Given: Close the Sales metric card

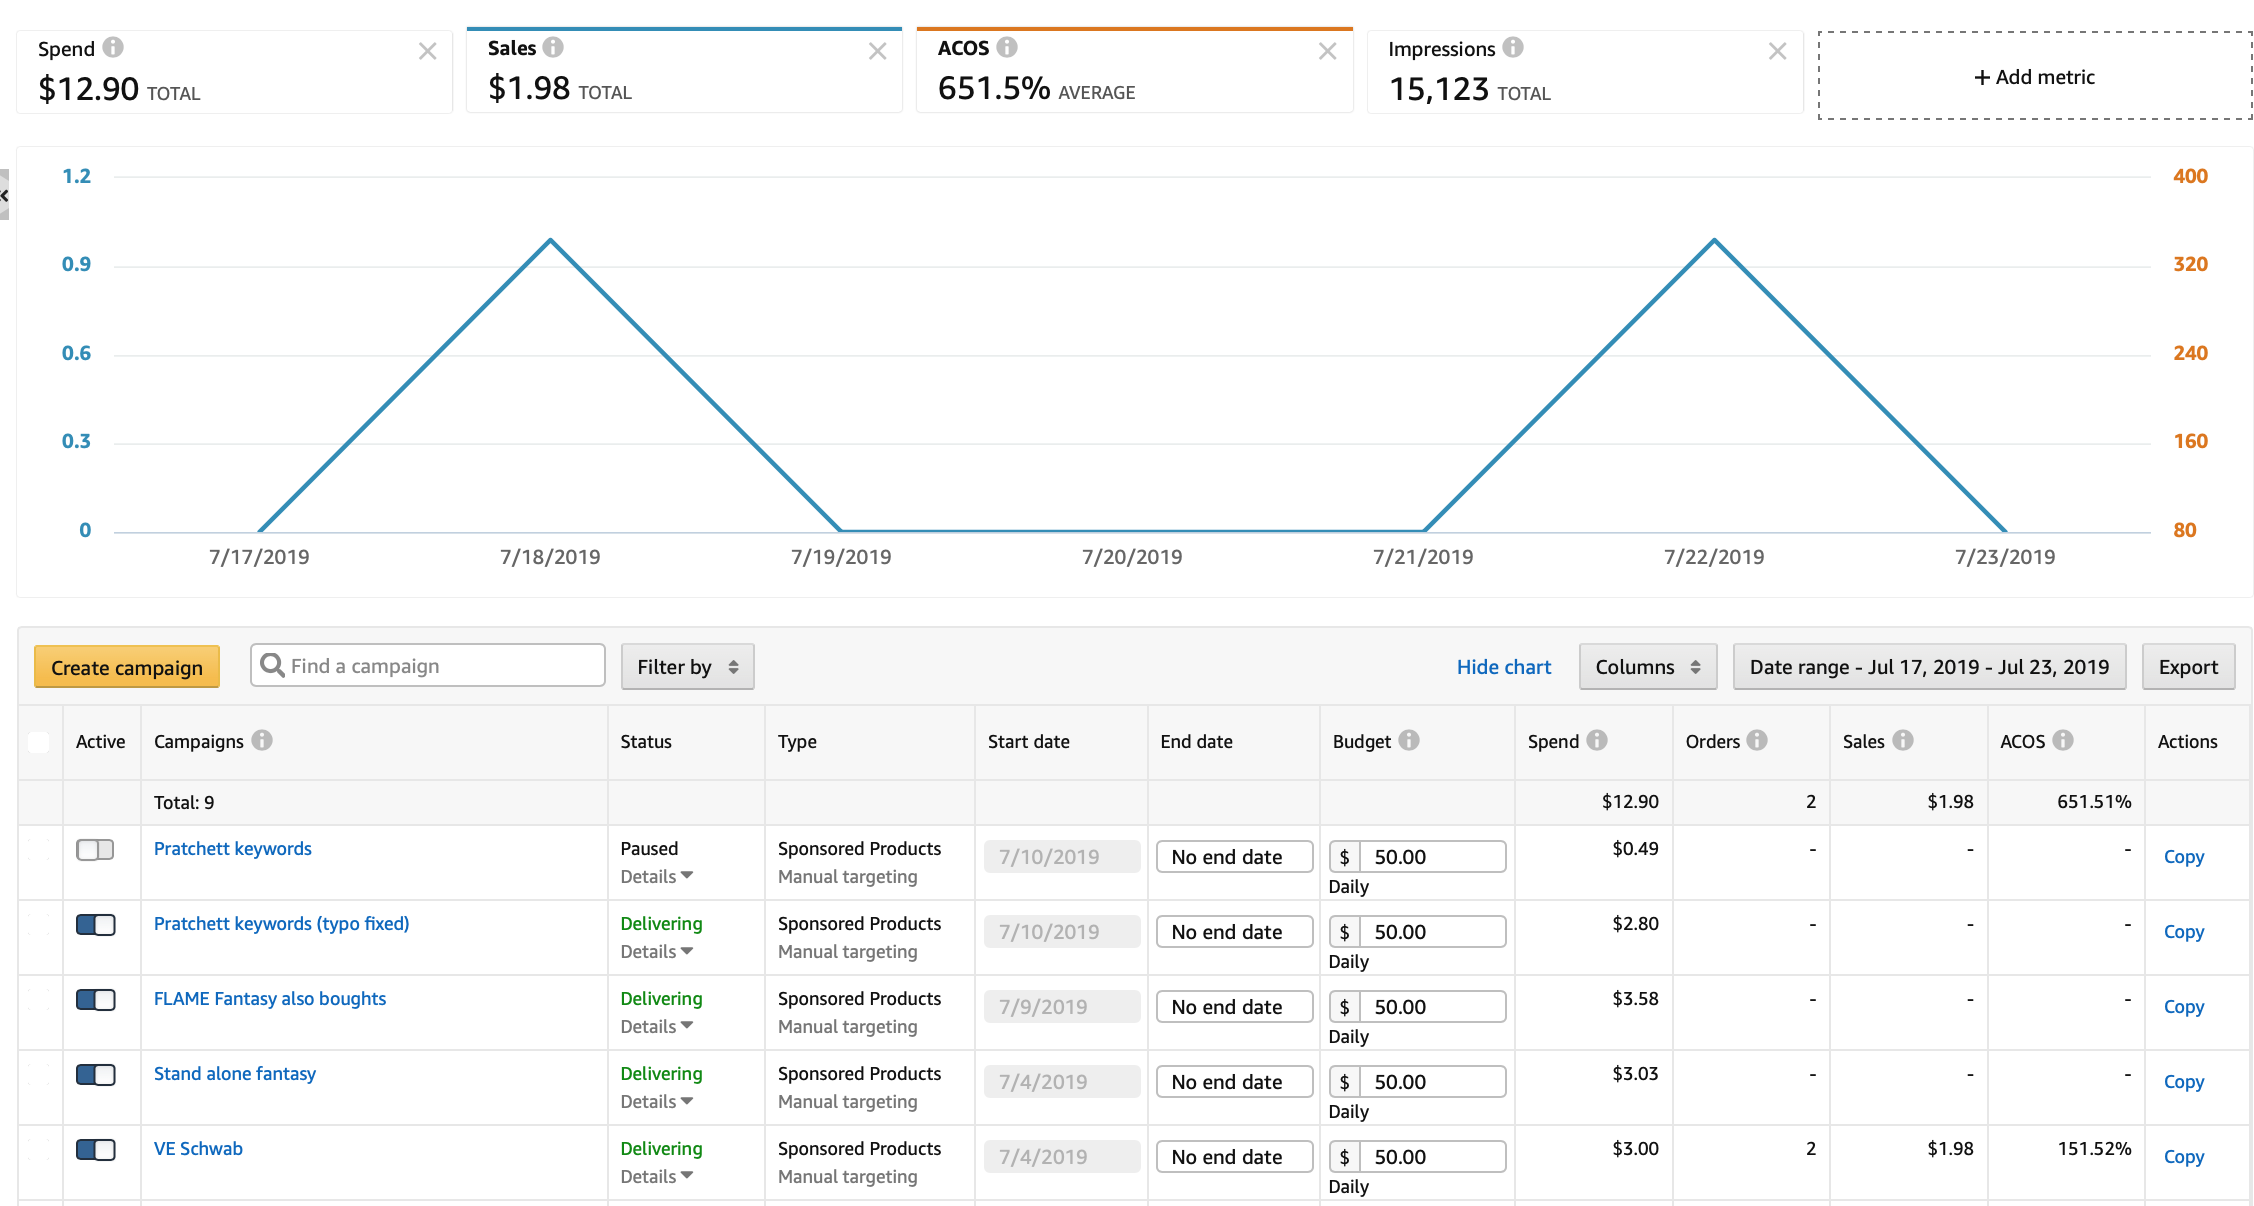Looking at the screenshot, I should click(877, 51).
